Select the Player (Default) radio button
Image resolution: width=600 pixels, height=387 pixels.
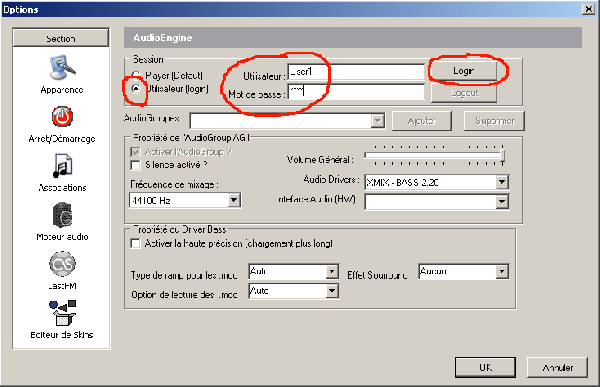point(136,75)
